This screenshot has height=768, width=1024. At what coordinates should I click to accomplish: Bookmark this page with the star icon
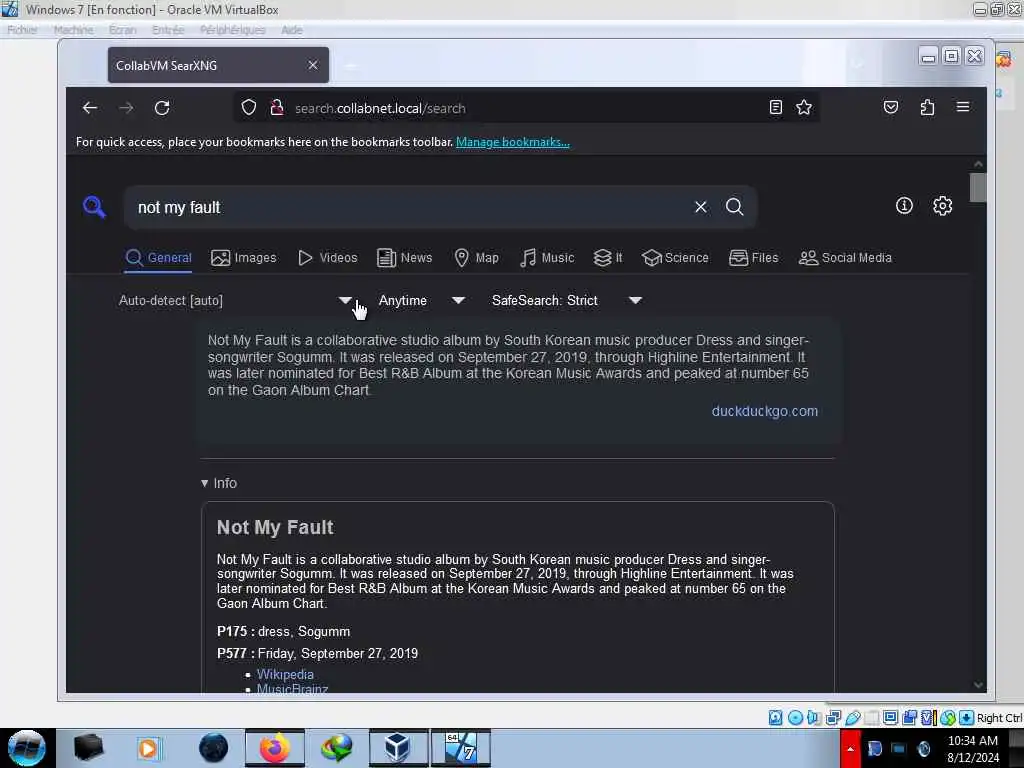pyautogui.click(x=804, y=108)
